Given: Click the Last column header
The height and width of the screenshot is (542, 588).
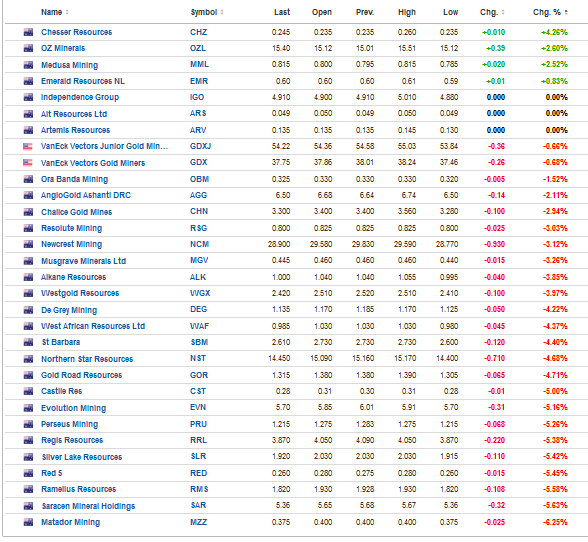Looking at the screenshot, I should point(282,12).
